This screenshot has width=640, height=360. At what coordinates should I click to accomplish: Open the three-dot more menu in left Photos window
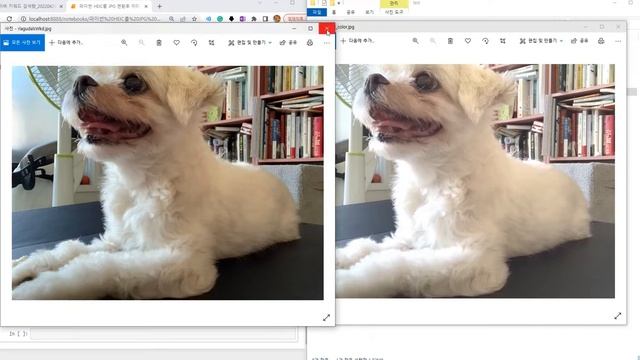327,42
